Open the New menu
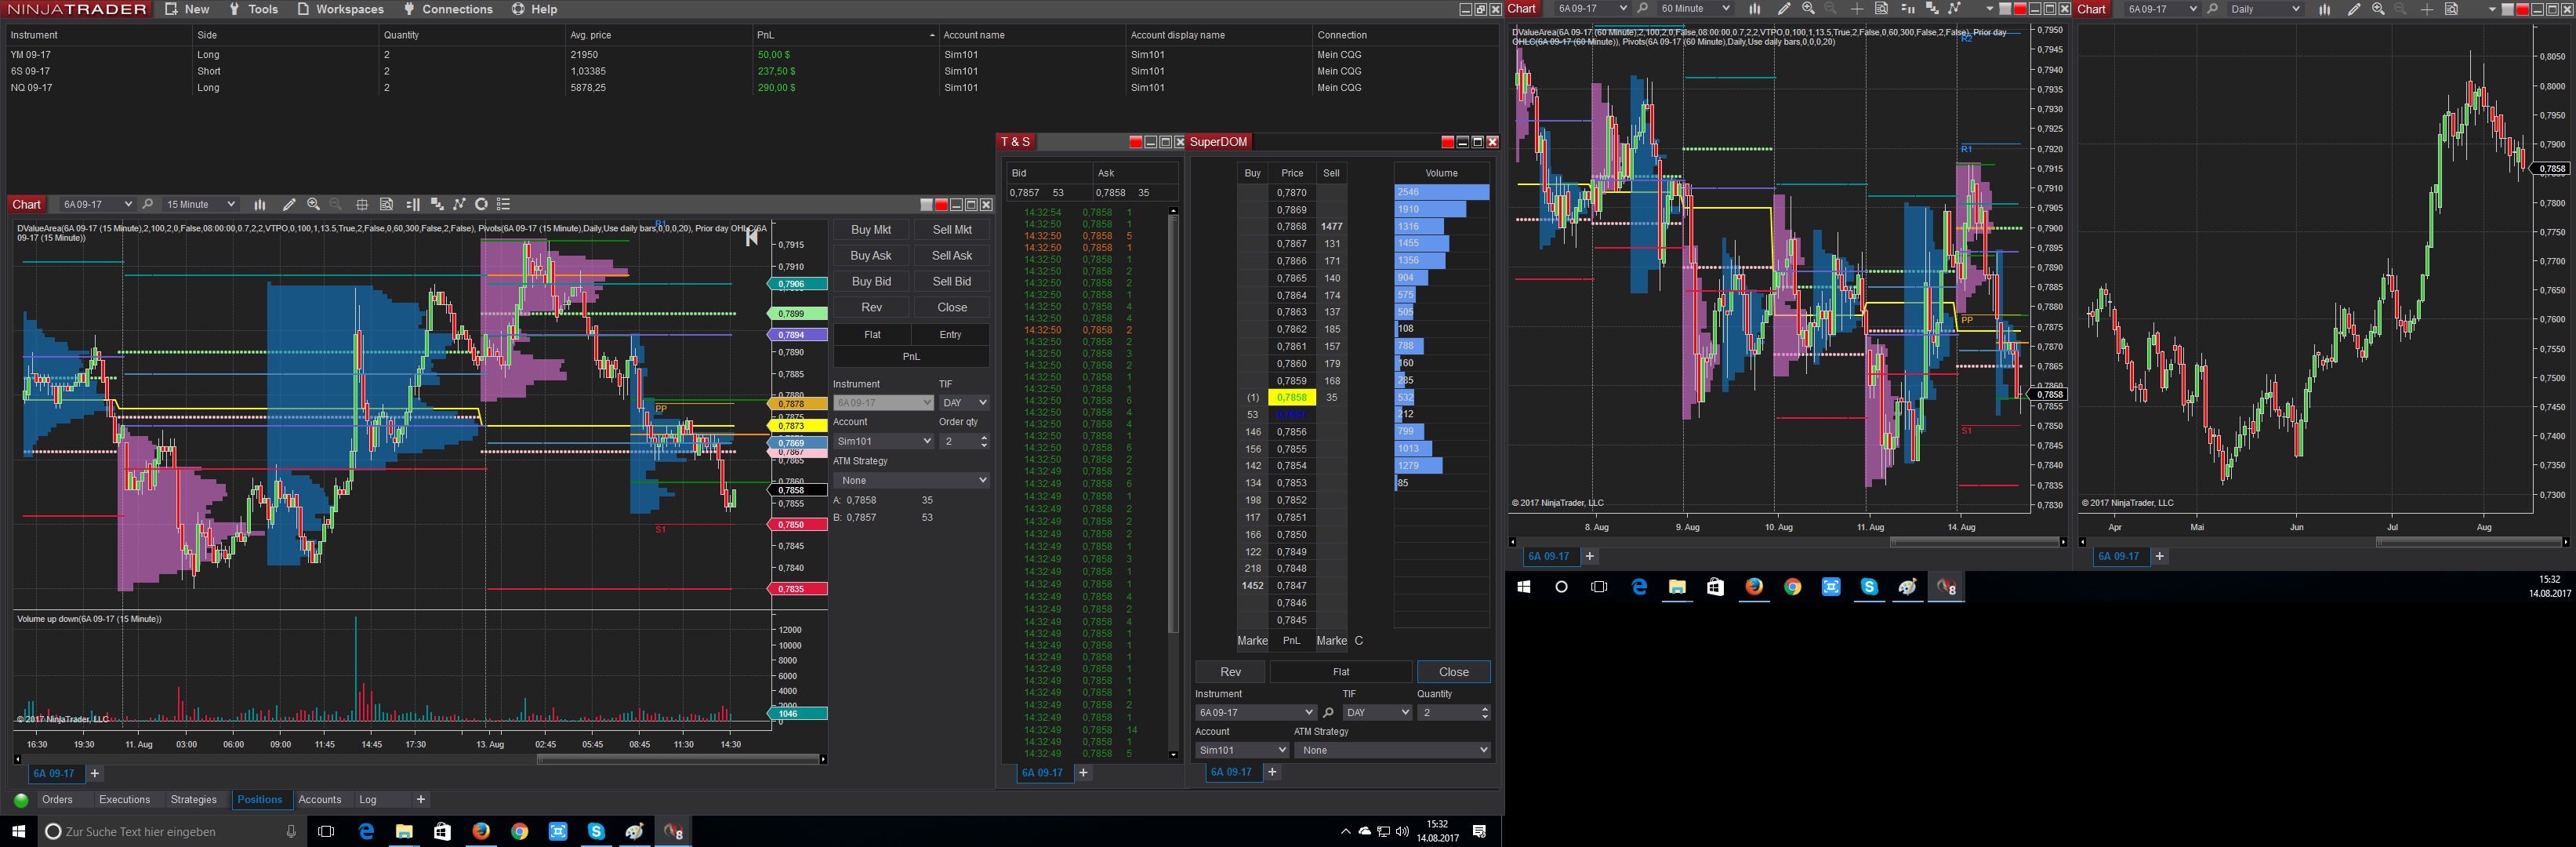The width and height of the screenshot is (2576, 847). (x=187, y=9)
